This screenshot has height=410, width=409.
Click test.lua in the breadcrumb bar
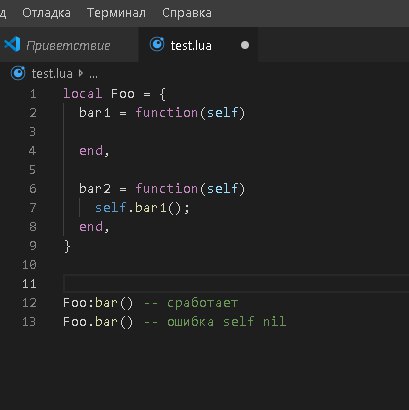52,74
